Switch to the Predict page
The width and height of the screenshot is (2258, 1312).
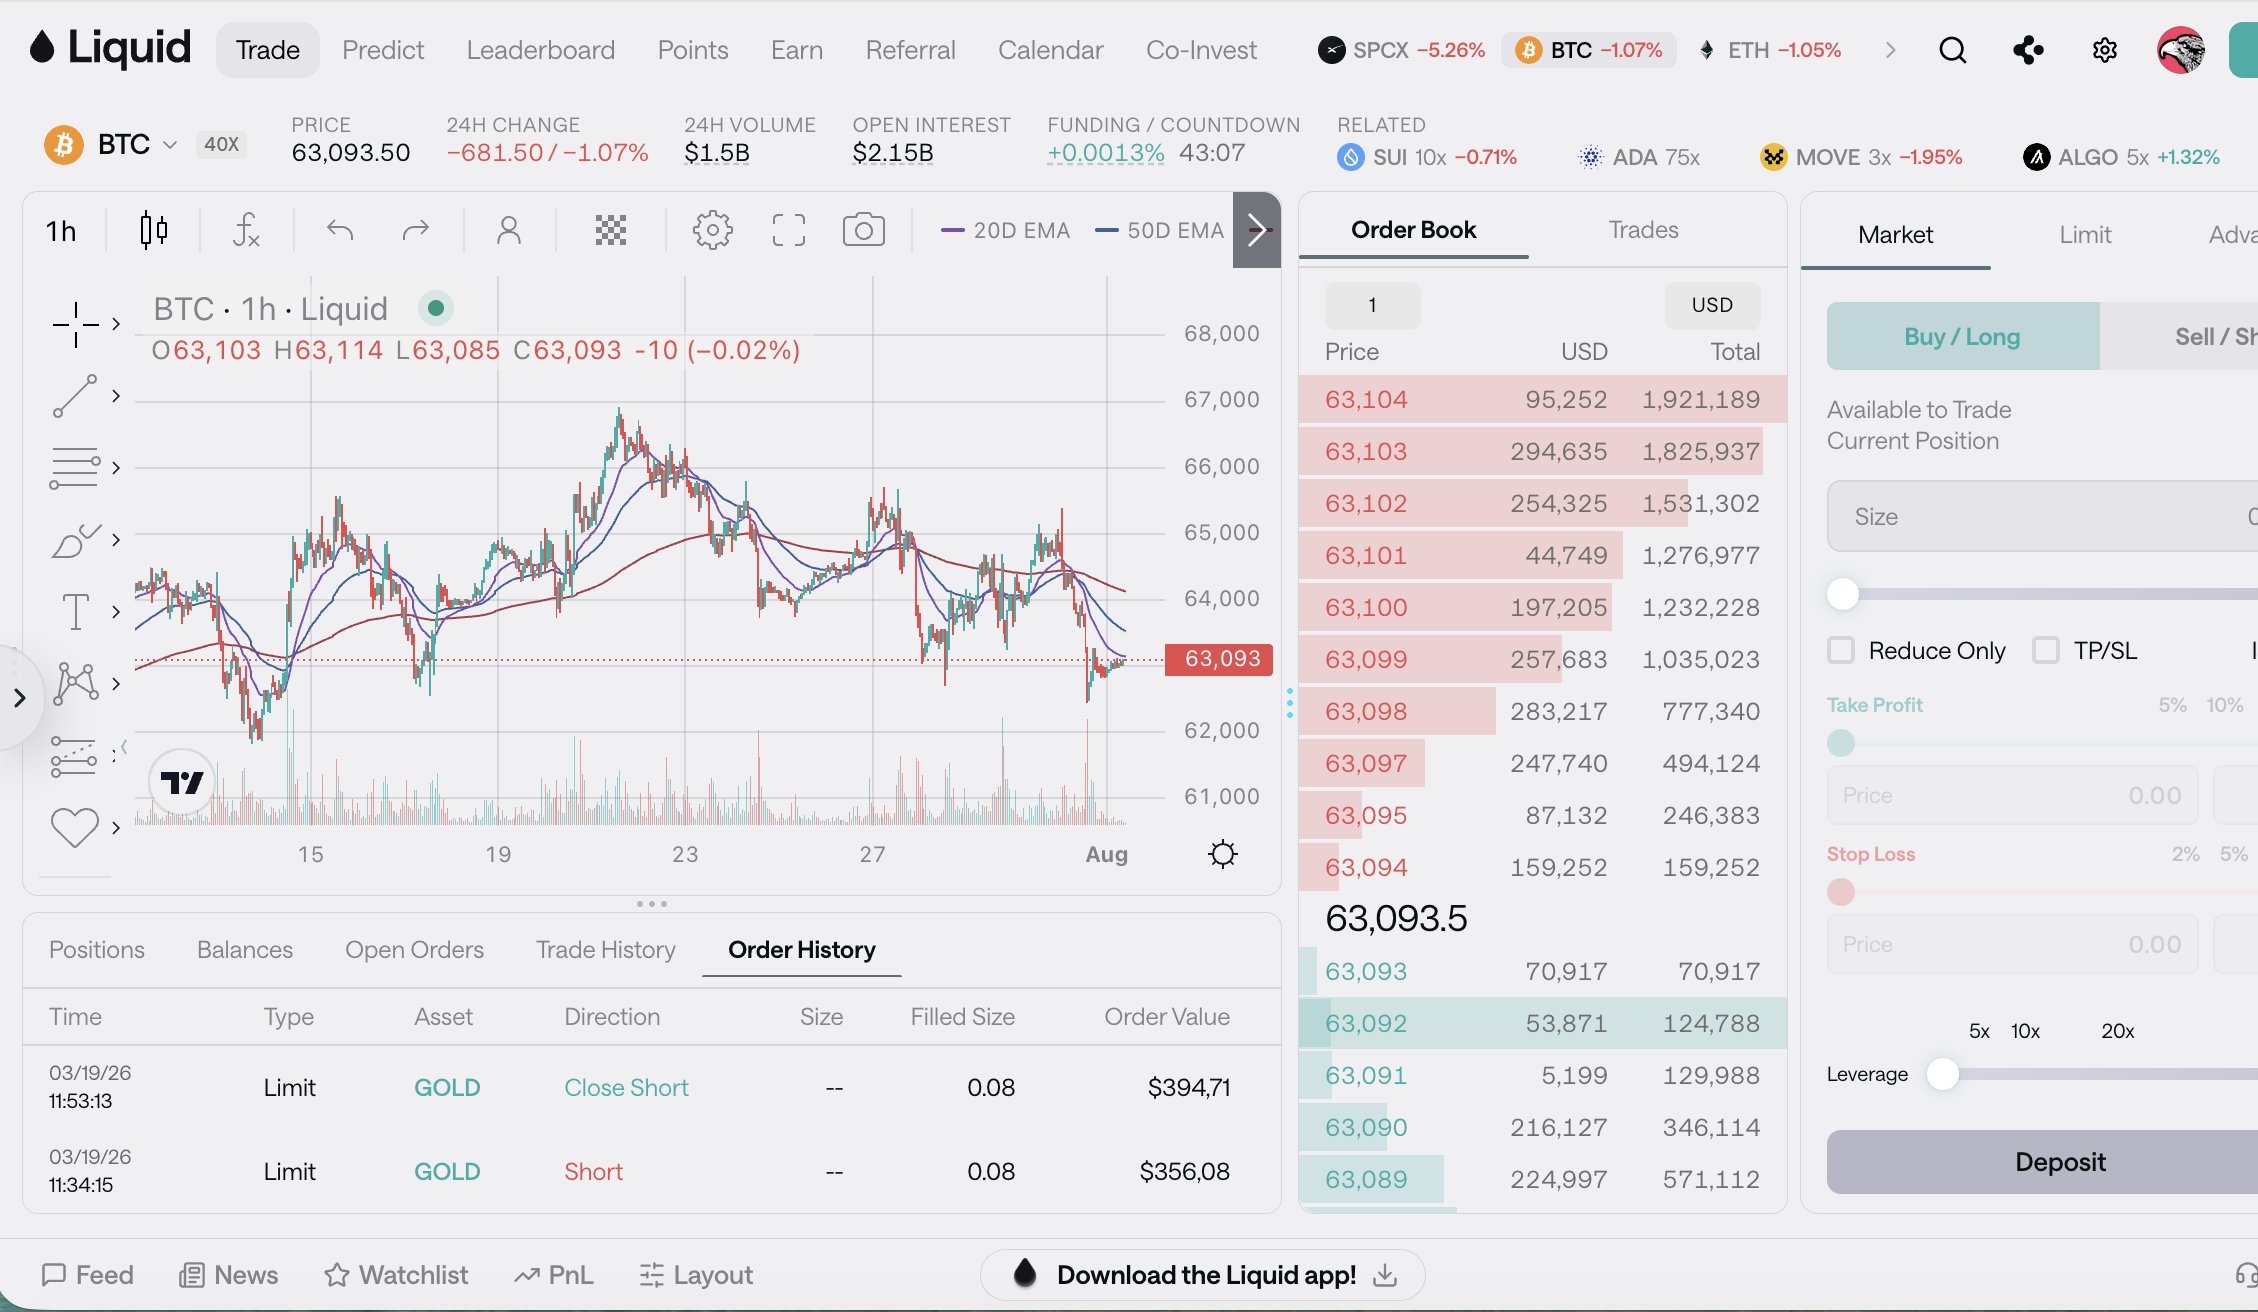(x=383, y=50)
